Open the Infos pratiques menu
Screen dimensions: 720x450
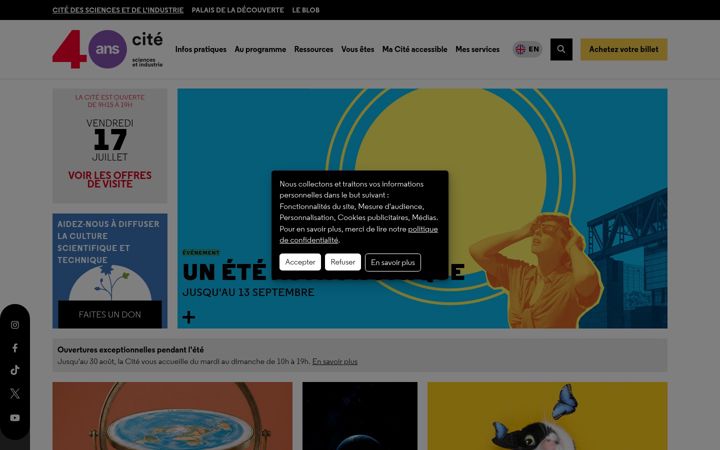click(x=201, y=49)
